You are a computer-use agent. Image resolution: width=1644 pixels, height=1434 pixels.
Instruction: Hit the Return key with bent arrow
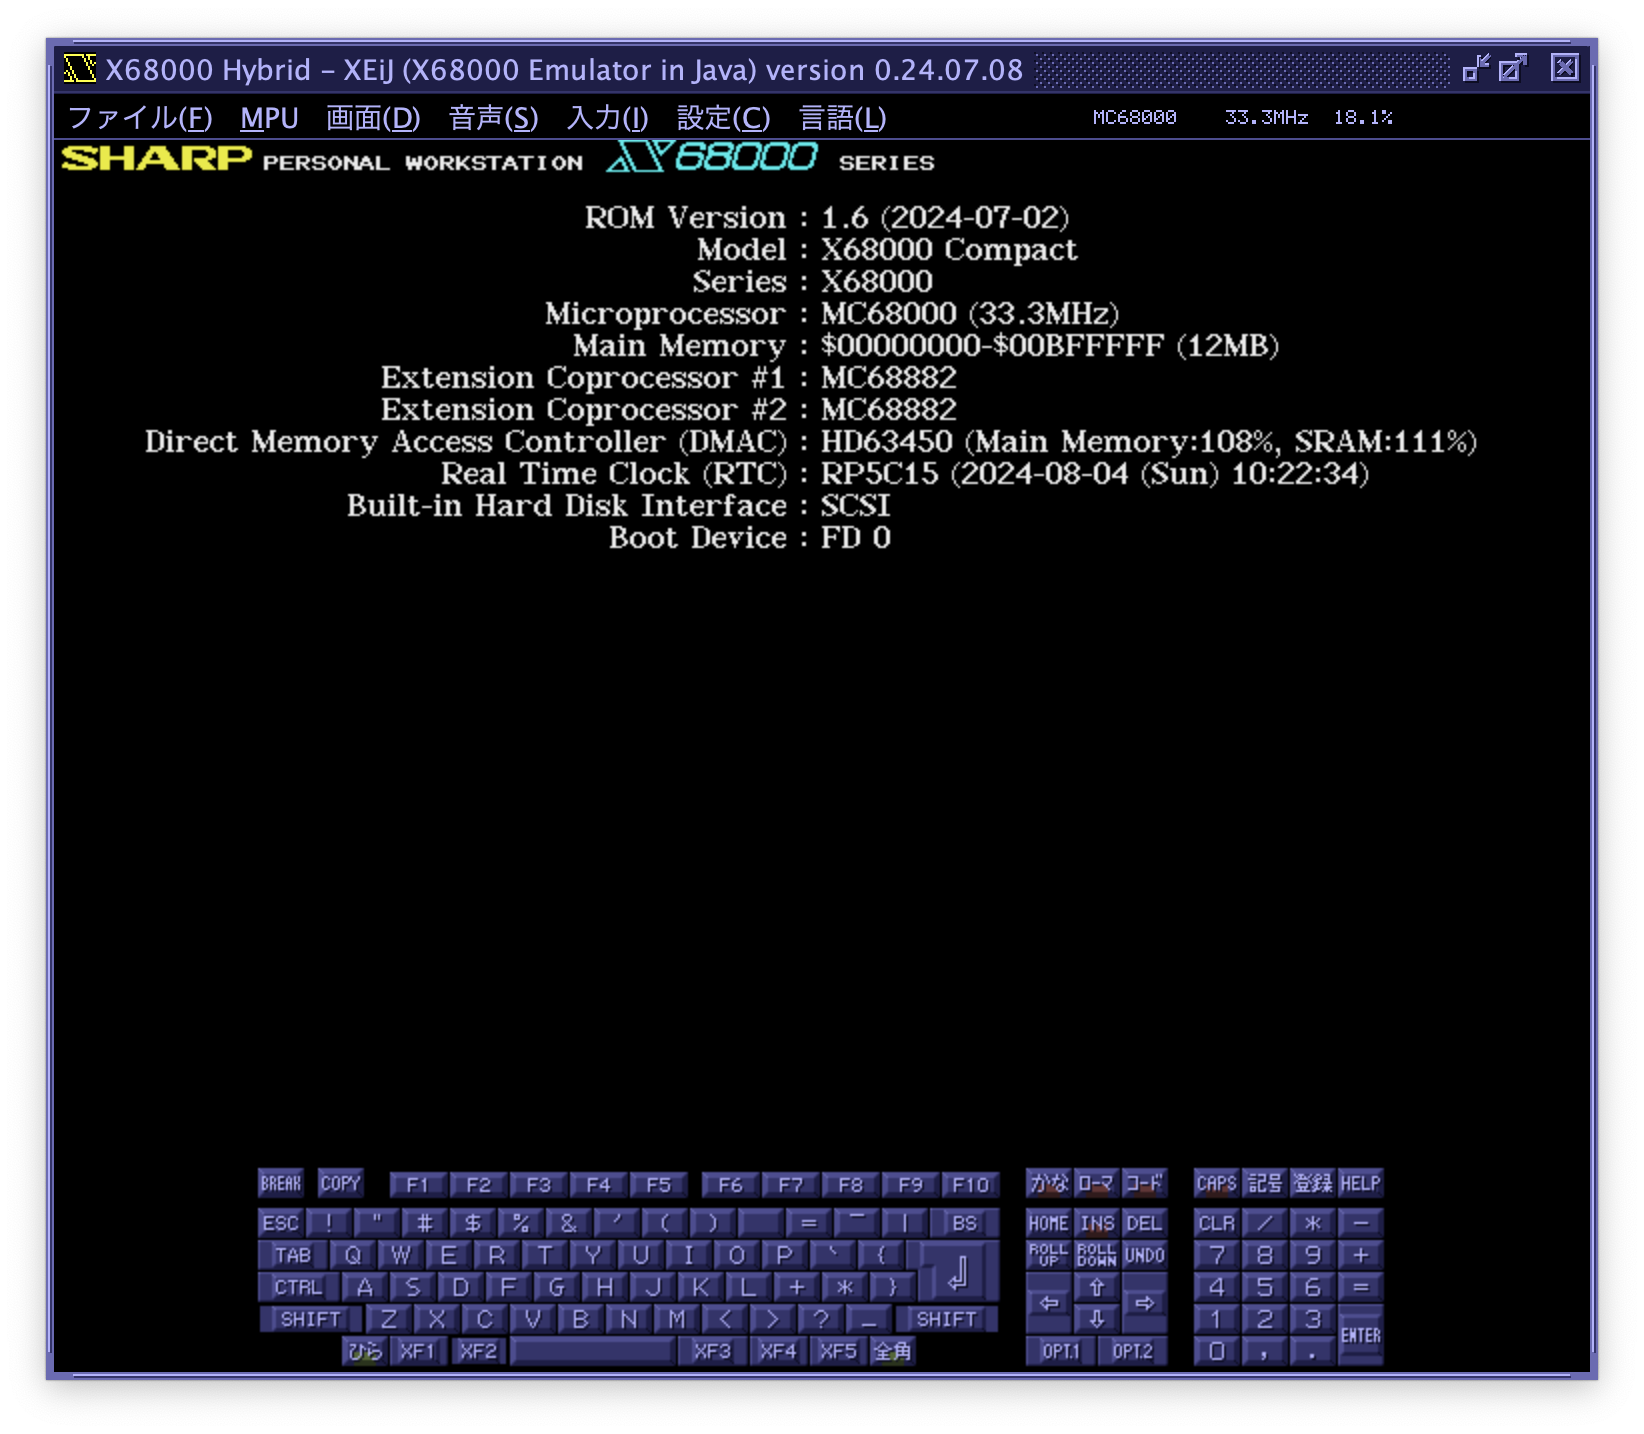coord(958,1272)
